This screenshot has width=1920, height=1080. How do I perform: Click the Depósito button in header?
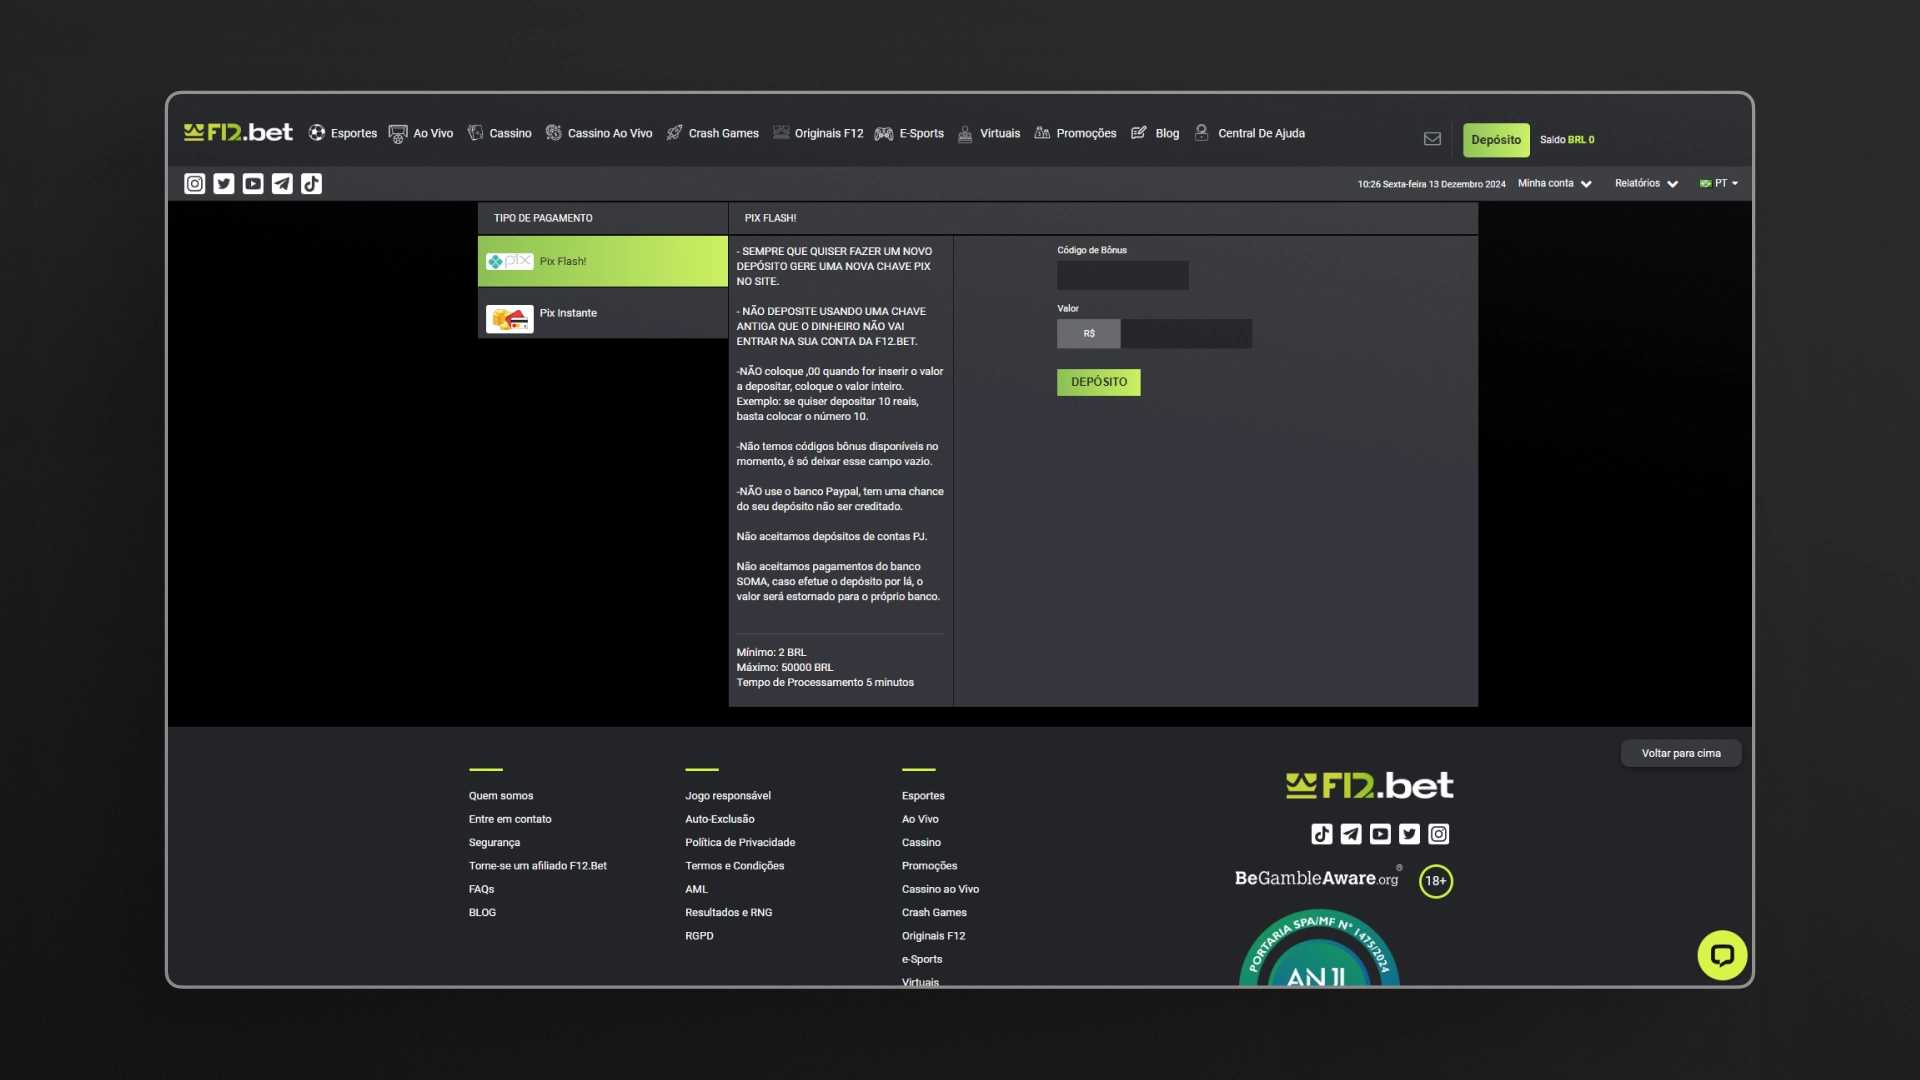(x=1495, y=138)
